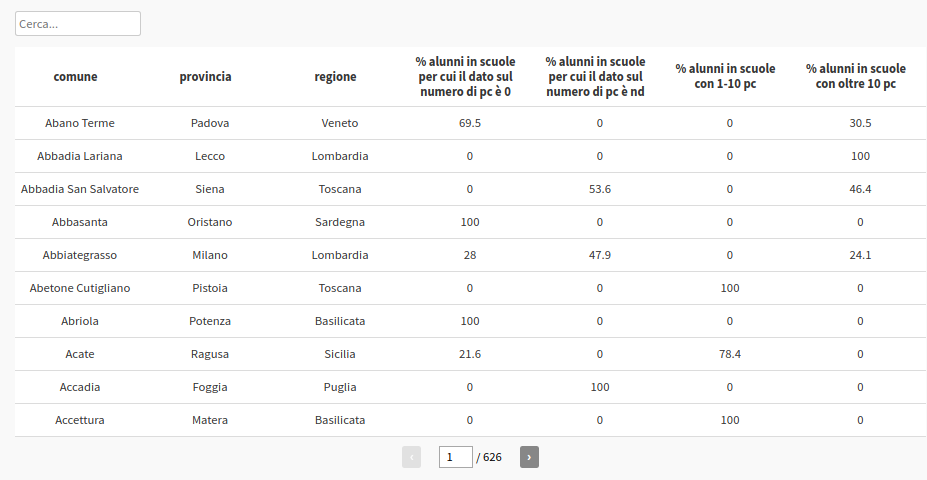Sort by pc è 0 column header

pos(465,77)
